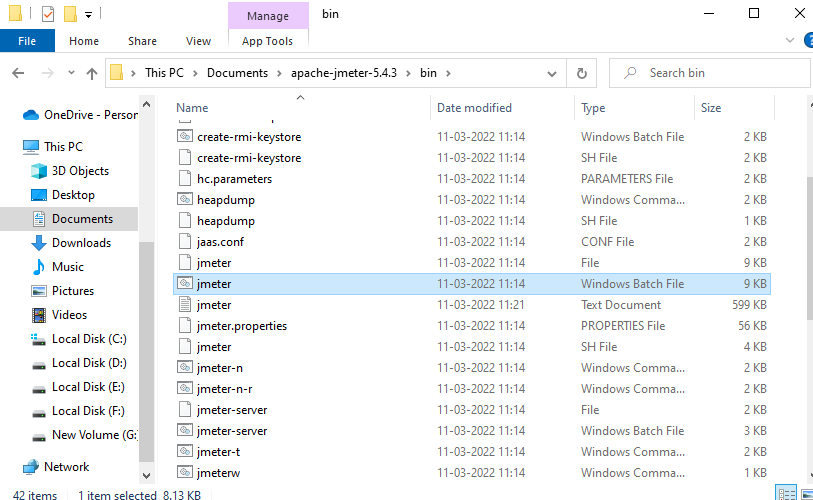Viewport: 813px width, 500px height.
Task: Click the Back navigation arrow
Action: pos(18,73)
